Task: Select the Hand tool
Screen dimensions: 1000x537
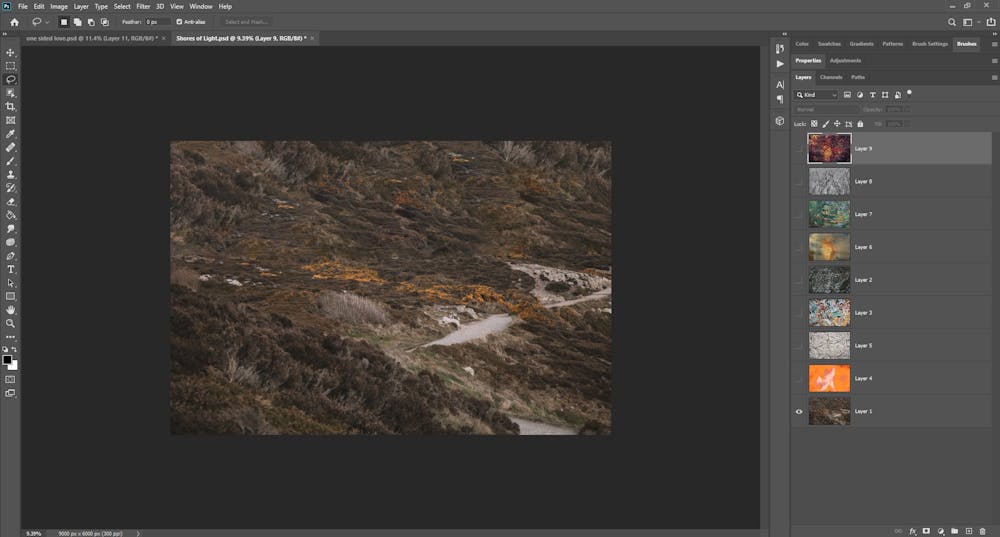Action: [10, 309]
